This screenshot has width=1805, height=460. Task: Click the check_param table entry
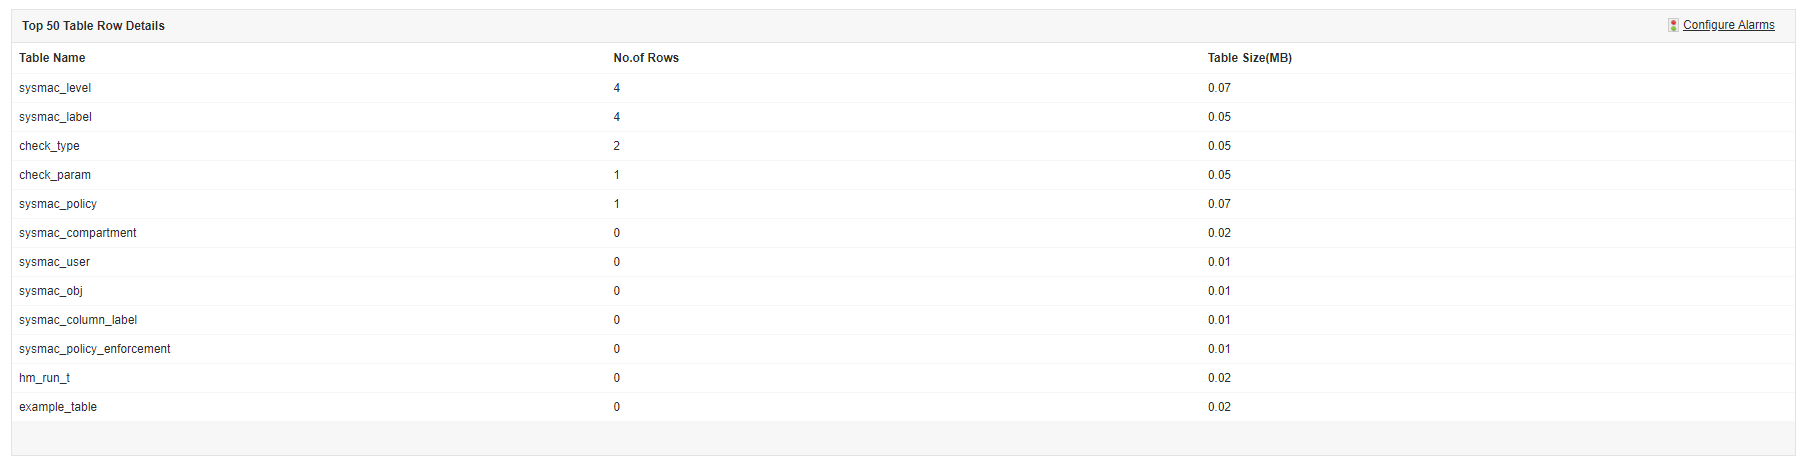pos(55,175)
